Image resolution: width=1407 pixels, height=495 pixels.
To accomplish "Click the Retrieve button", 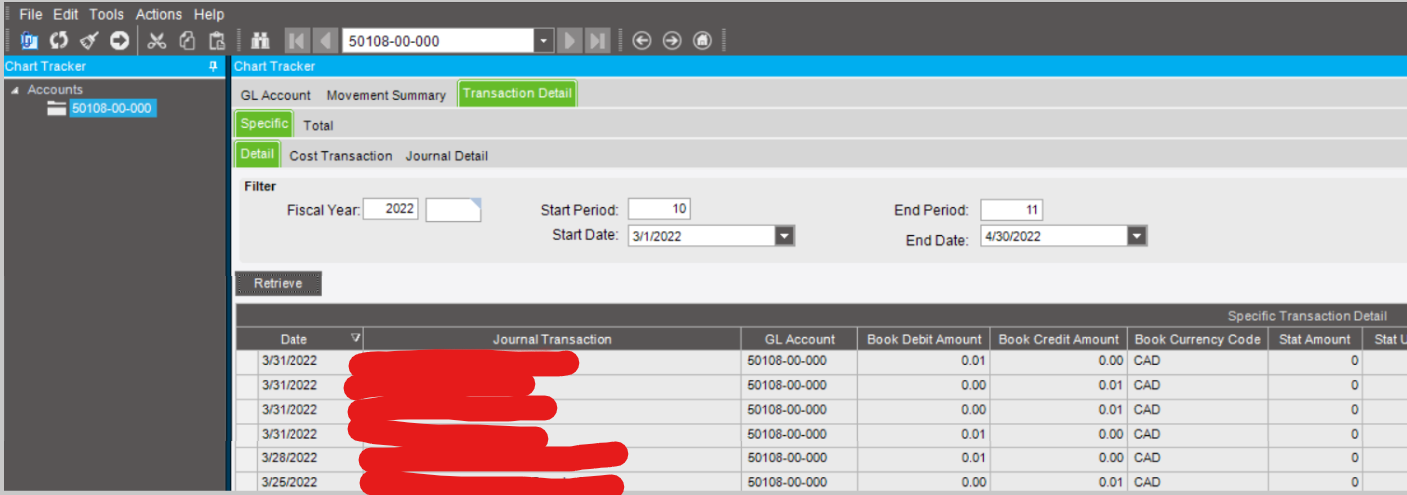I will click(278, 283).
